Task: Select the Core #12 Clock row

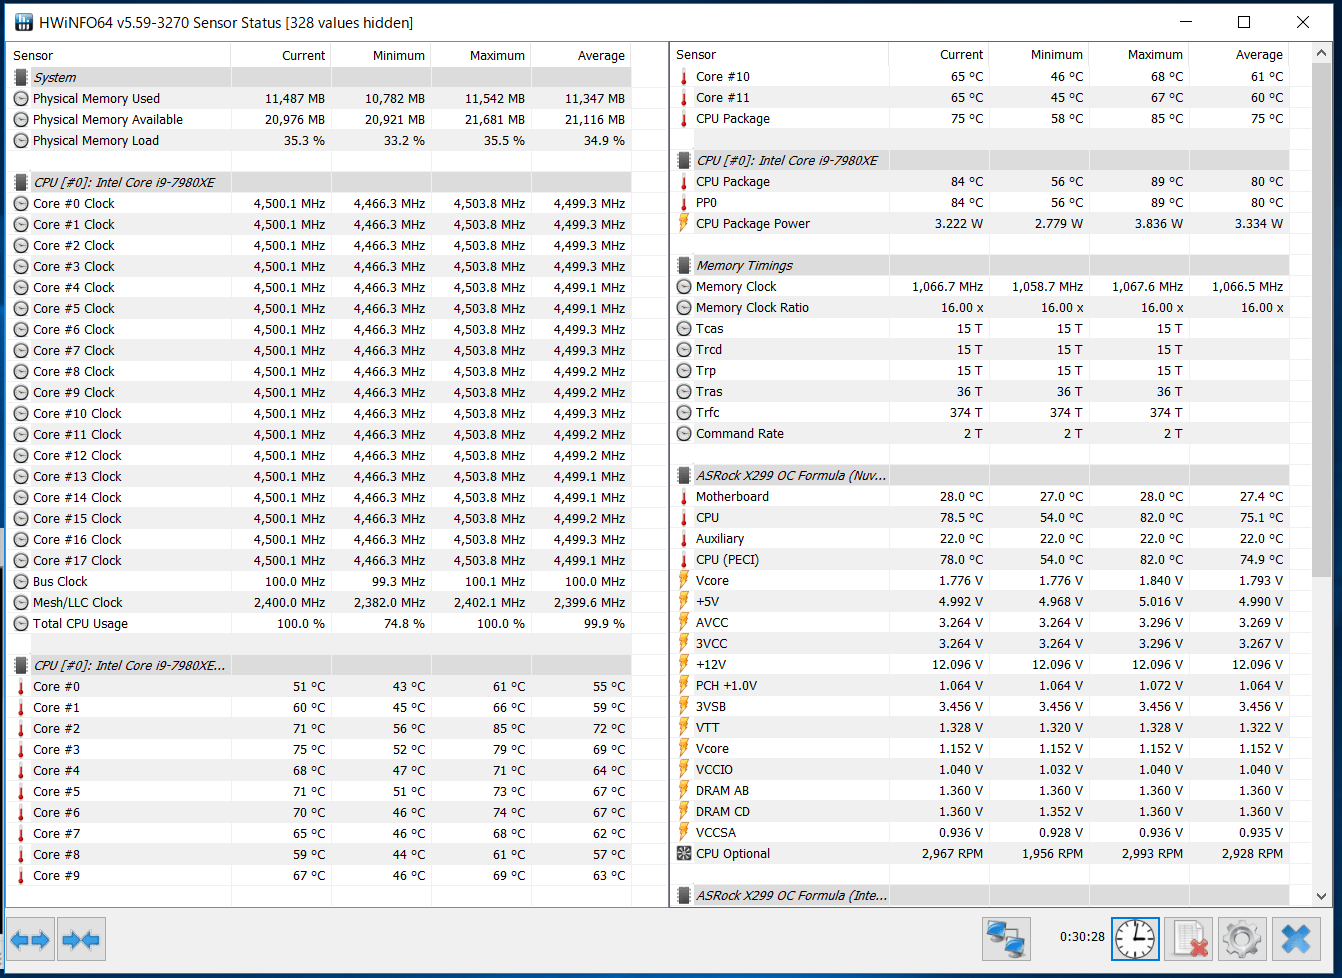Action: click(320, 455)
